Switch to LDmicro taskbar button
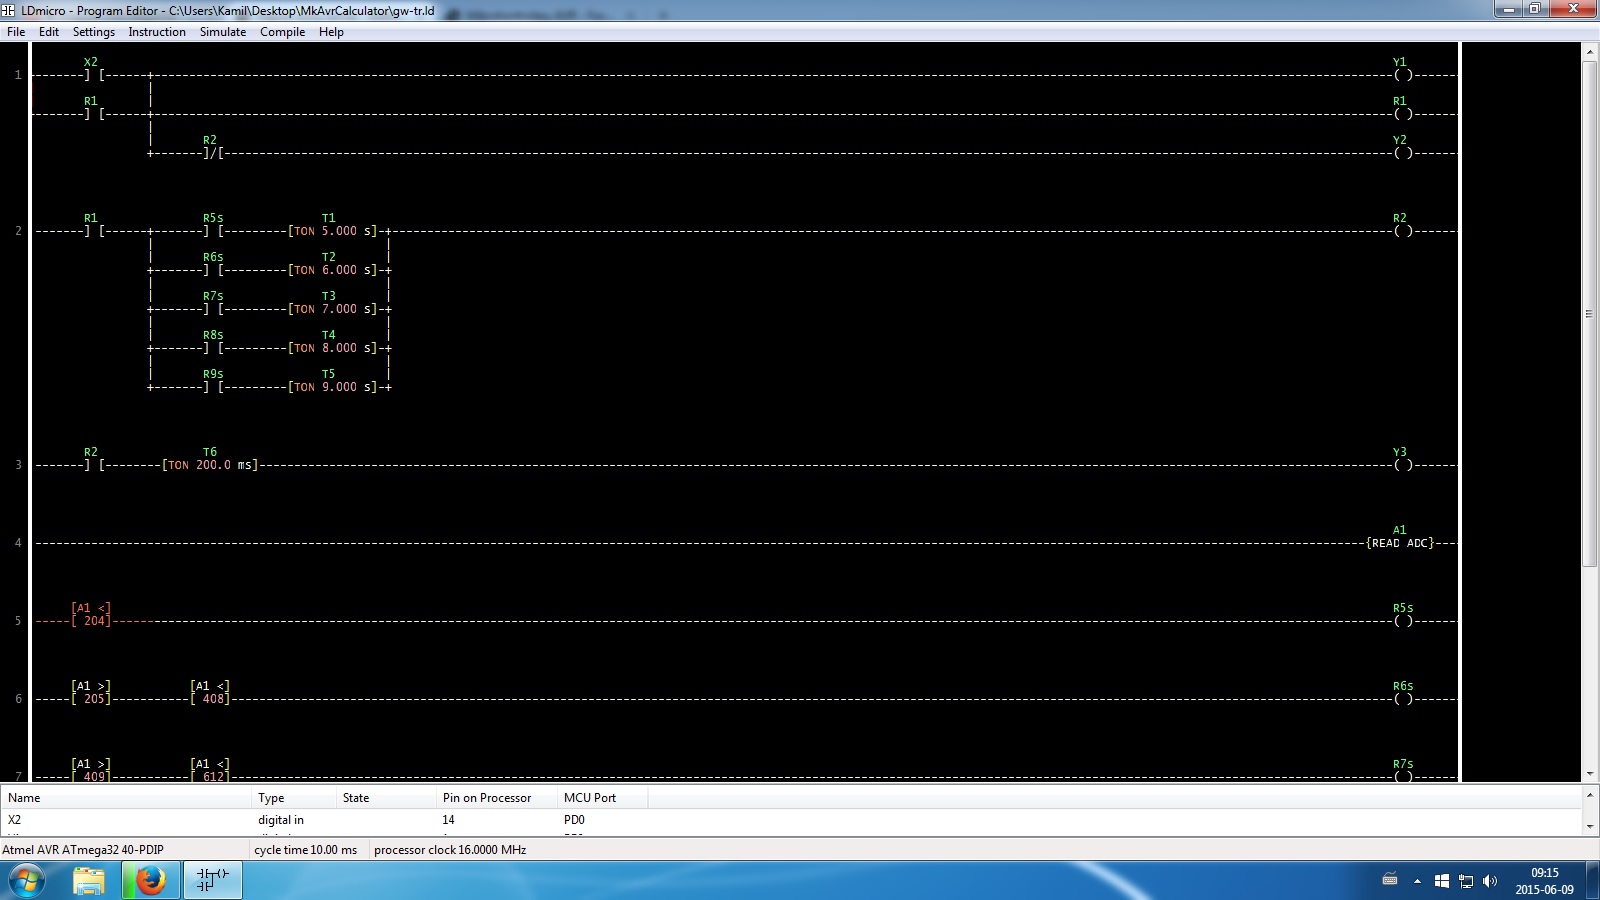 213,881
